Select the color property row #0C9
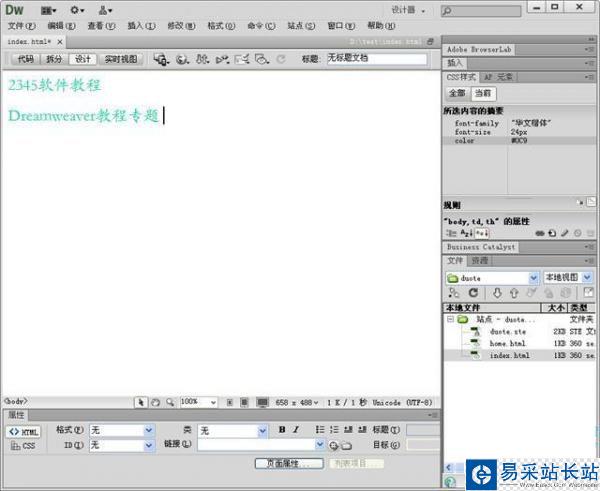 tap(519, 140)
